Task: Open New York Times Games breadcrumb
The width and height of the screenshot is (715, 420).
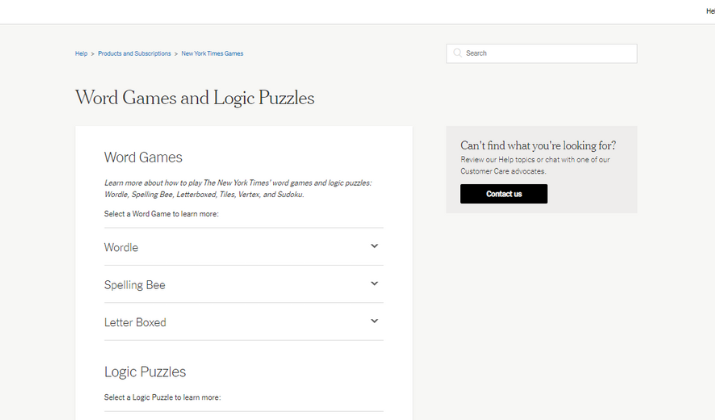Action: point(212,53)
